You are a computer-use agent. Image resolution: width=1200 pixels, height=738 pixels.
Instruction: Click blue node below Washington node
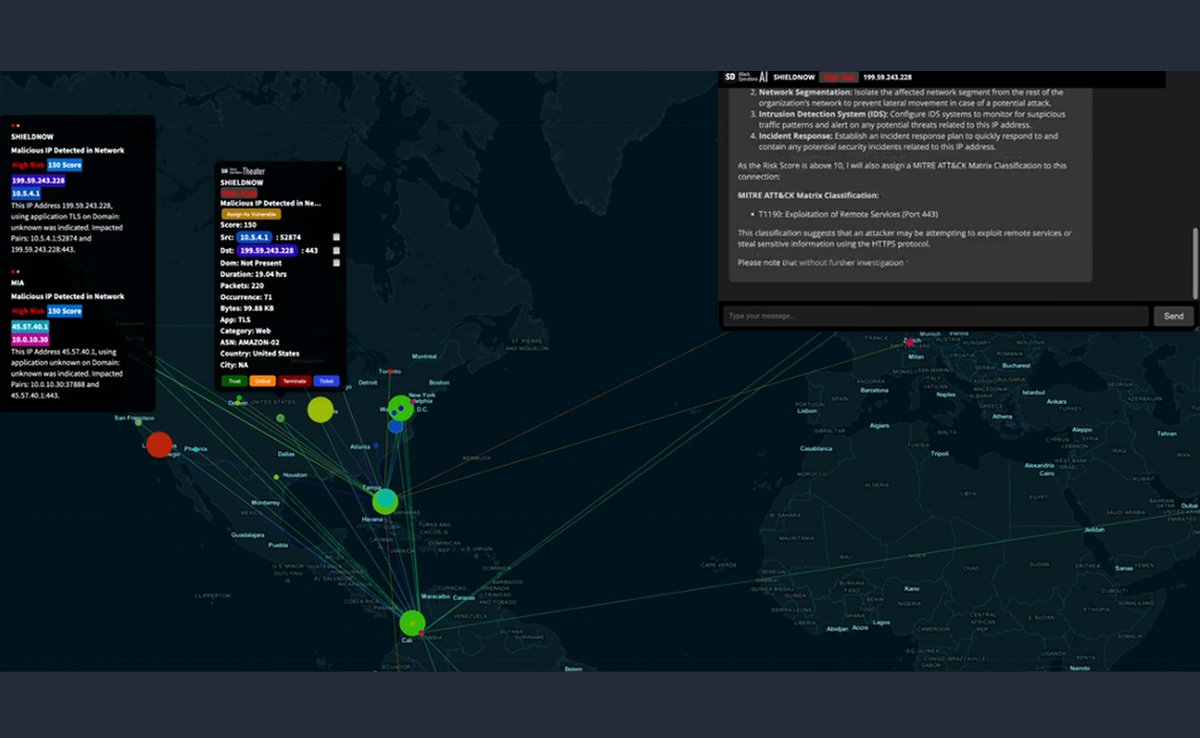tap(396, 426)
